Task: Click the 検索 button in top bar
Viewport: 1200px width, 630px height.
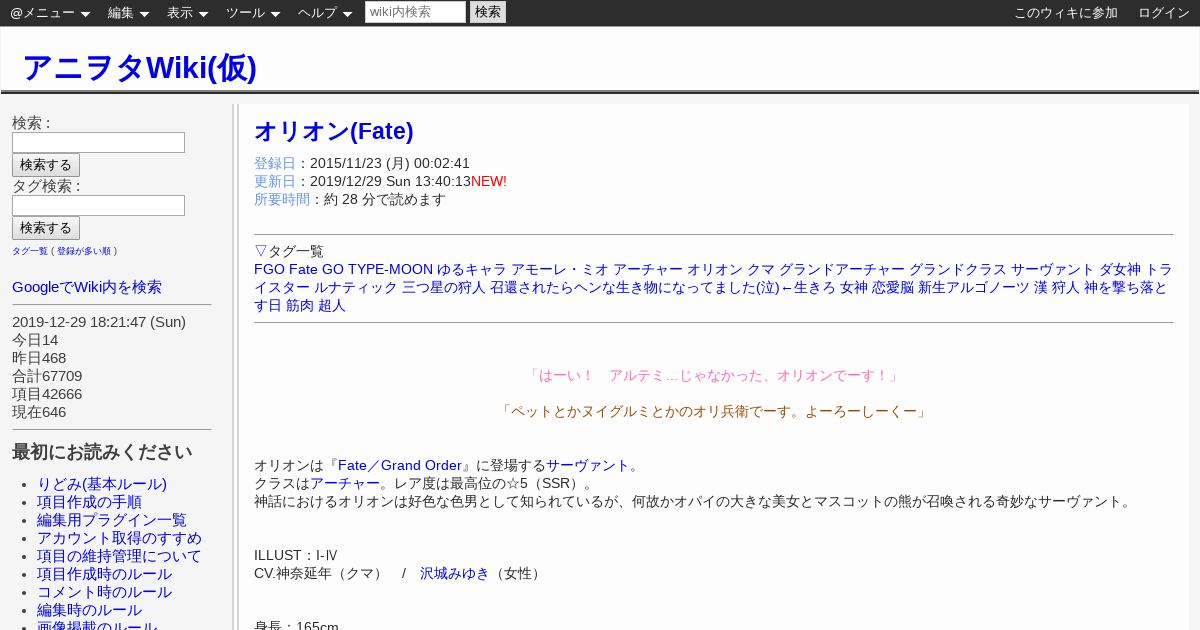Action: tap(488, 12)
